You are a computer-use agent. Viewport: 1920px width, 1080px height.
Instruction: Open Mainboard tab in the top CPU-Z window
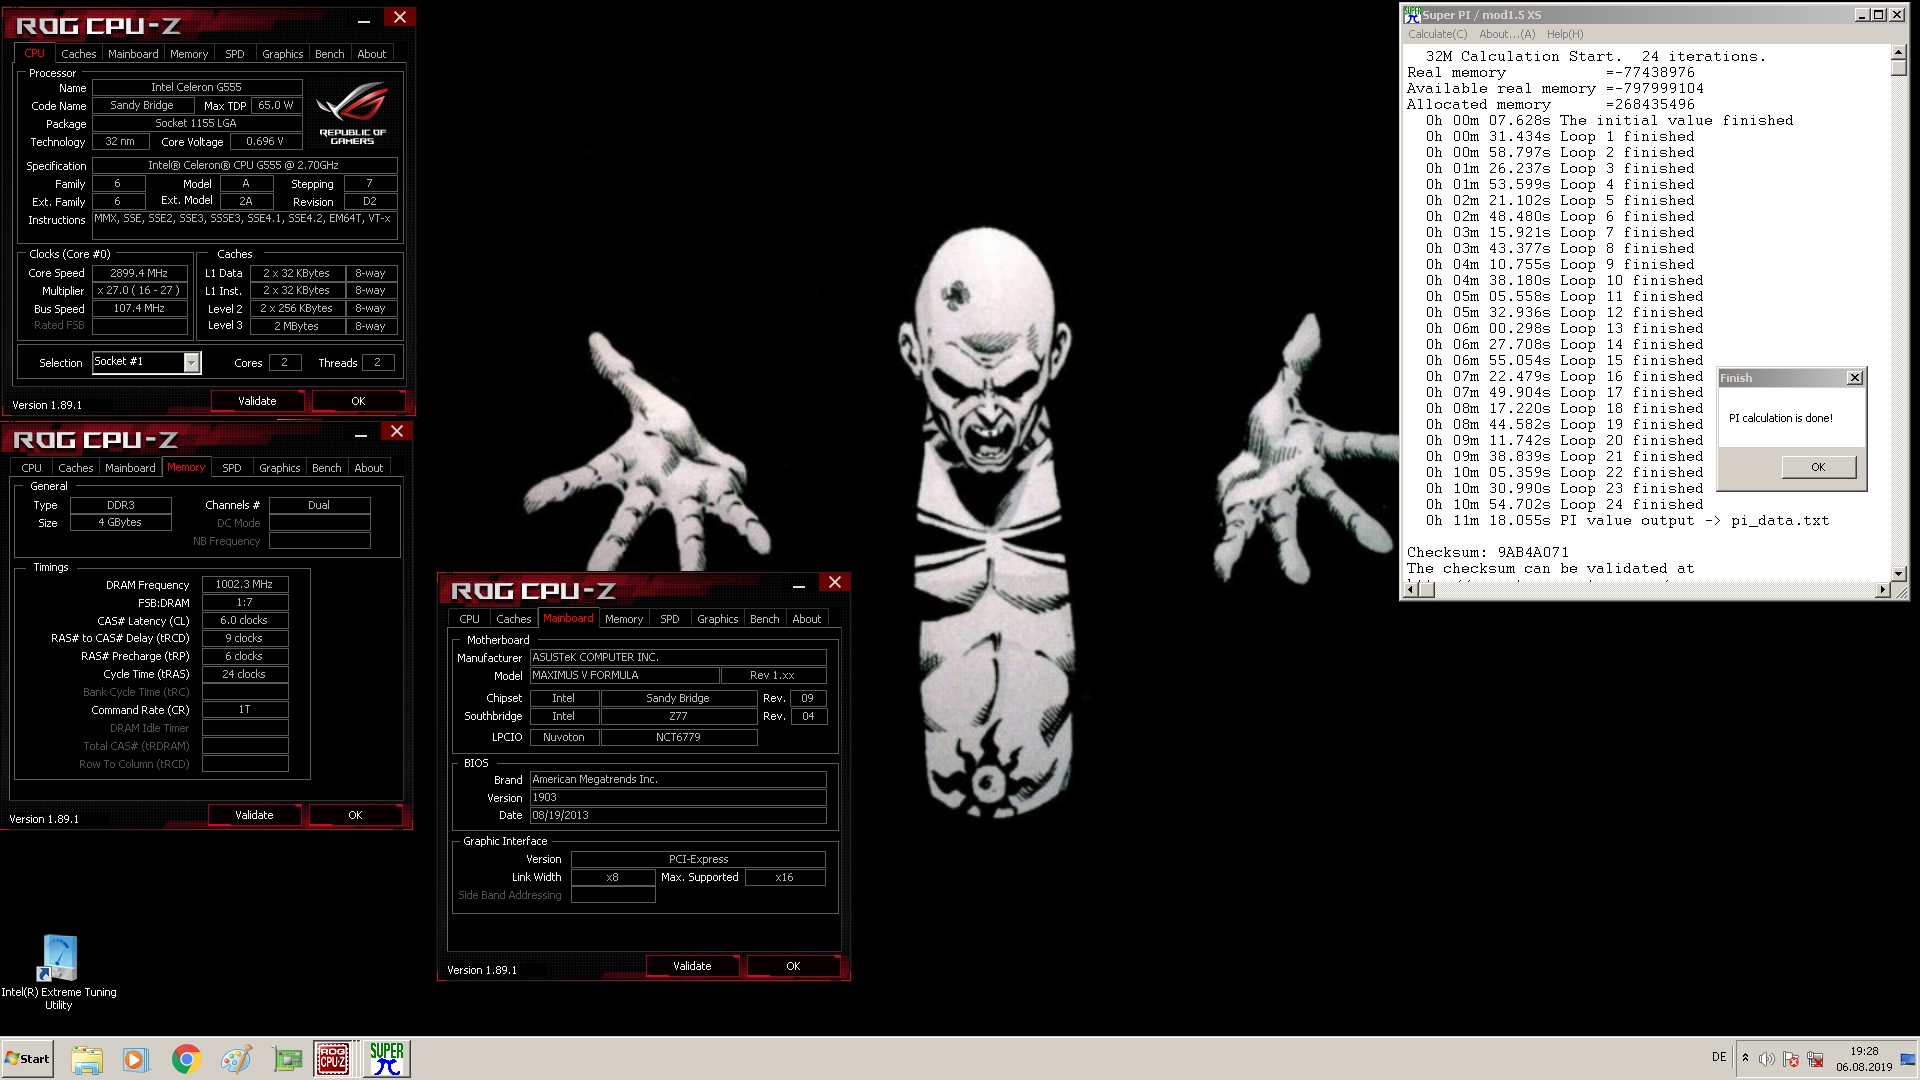point(133,54)
